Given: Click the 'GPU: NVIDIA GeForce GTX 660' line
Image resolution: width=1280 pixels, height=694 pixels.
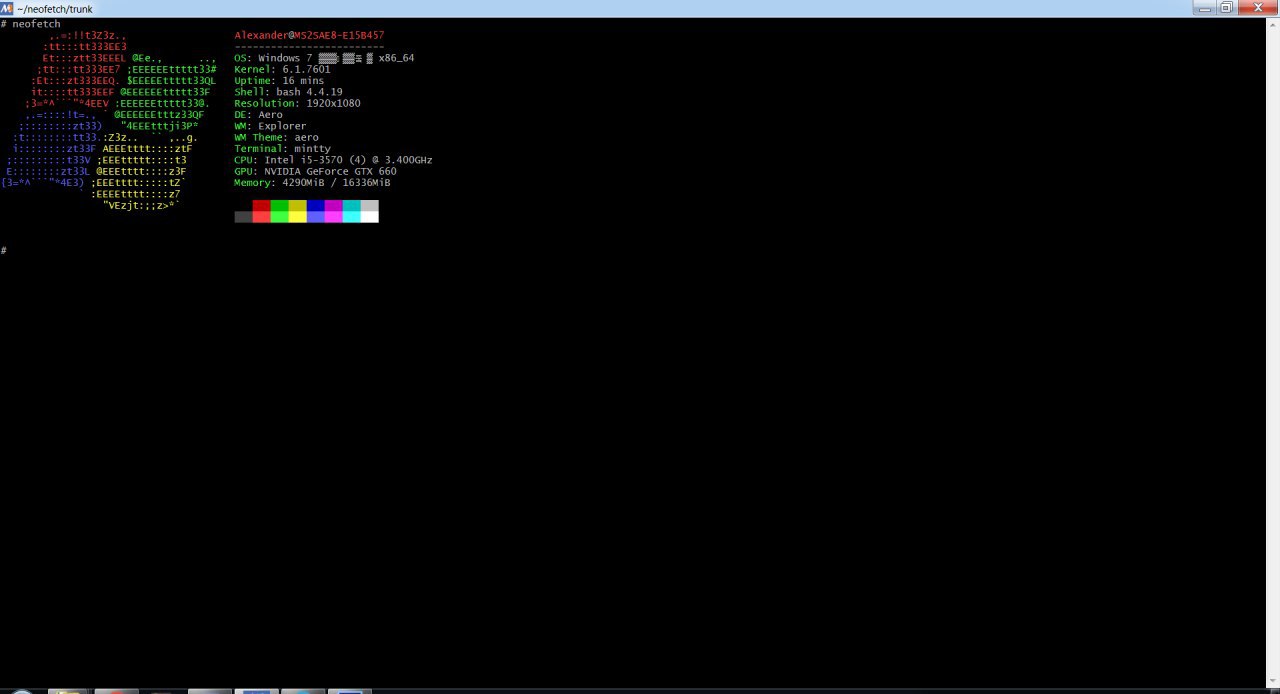Looking at the screenshot, I should click(316, 171).
